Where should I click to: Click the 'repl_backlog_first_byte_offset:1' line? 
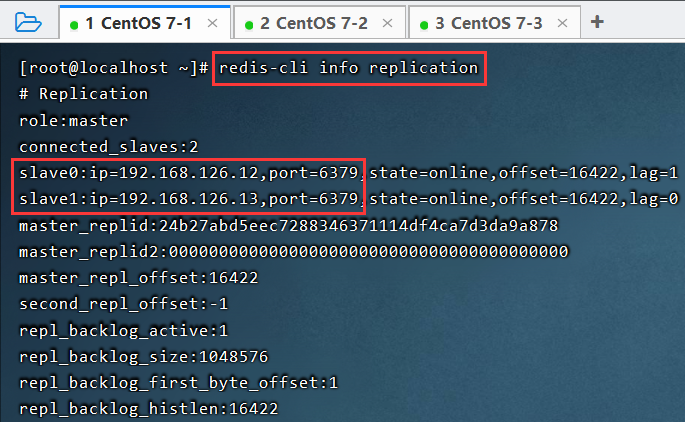point(178,383)
